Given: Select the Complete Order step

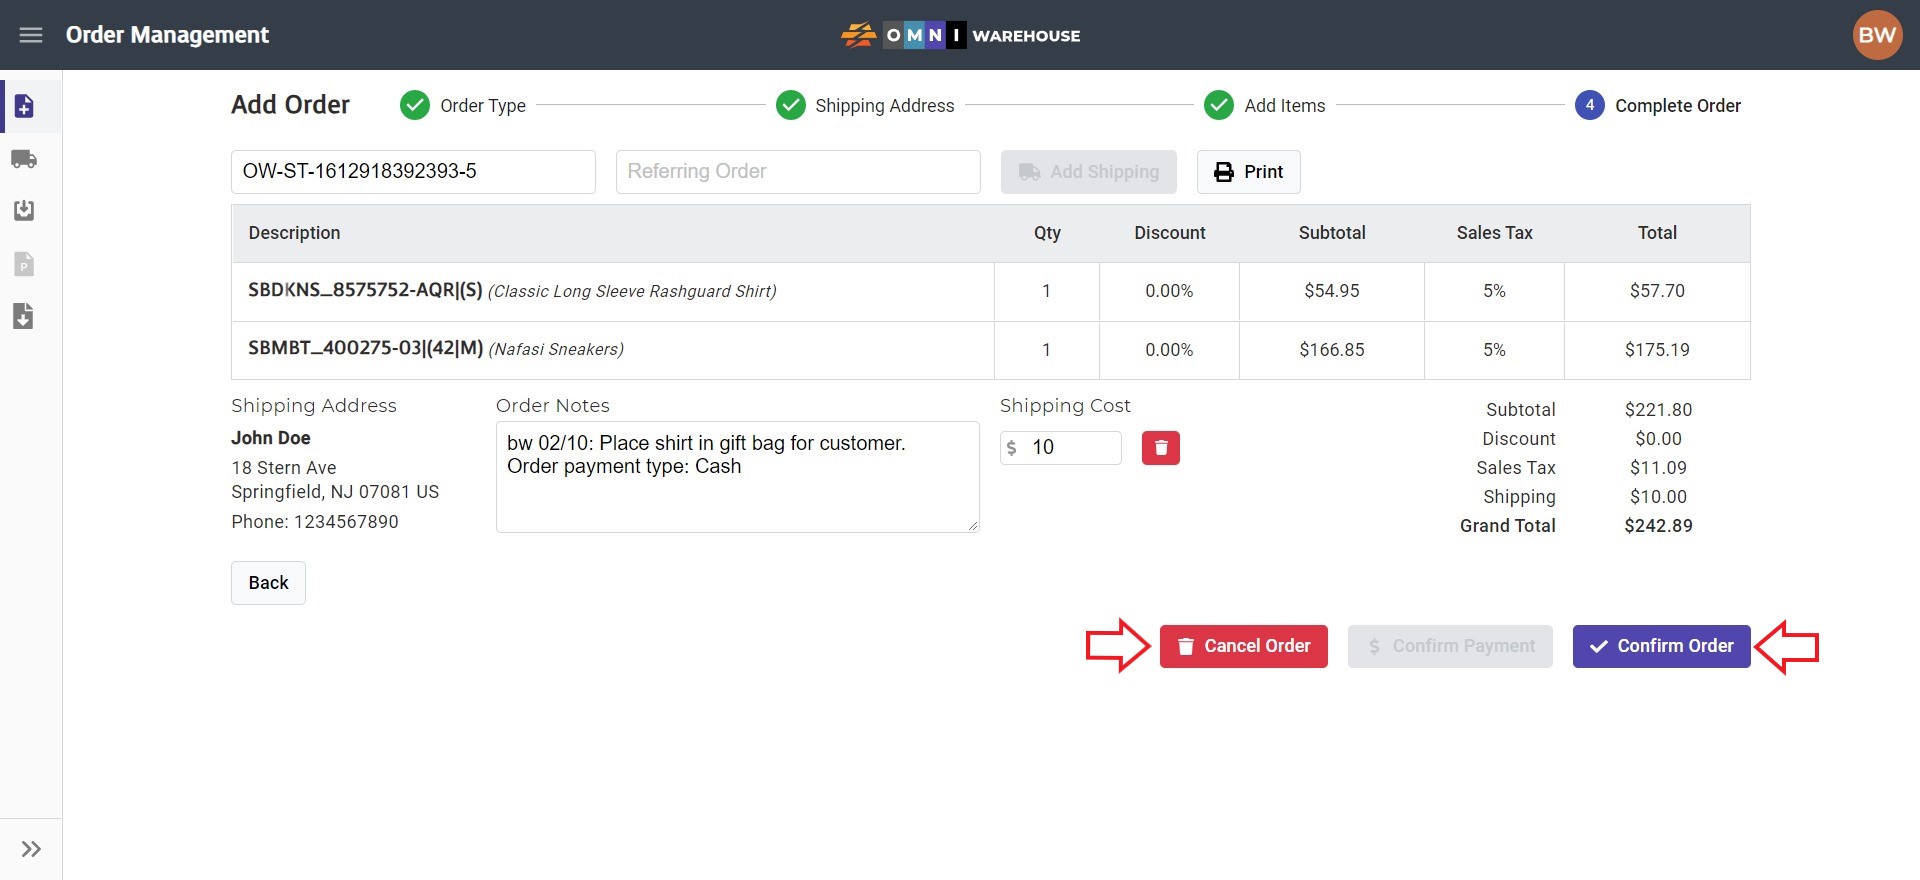Looking at the screenshot, I should 1658,105.
